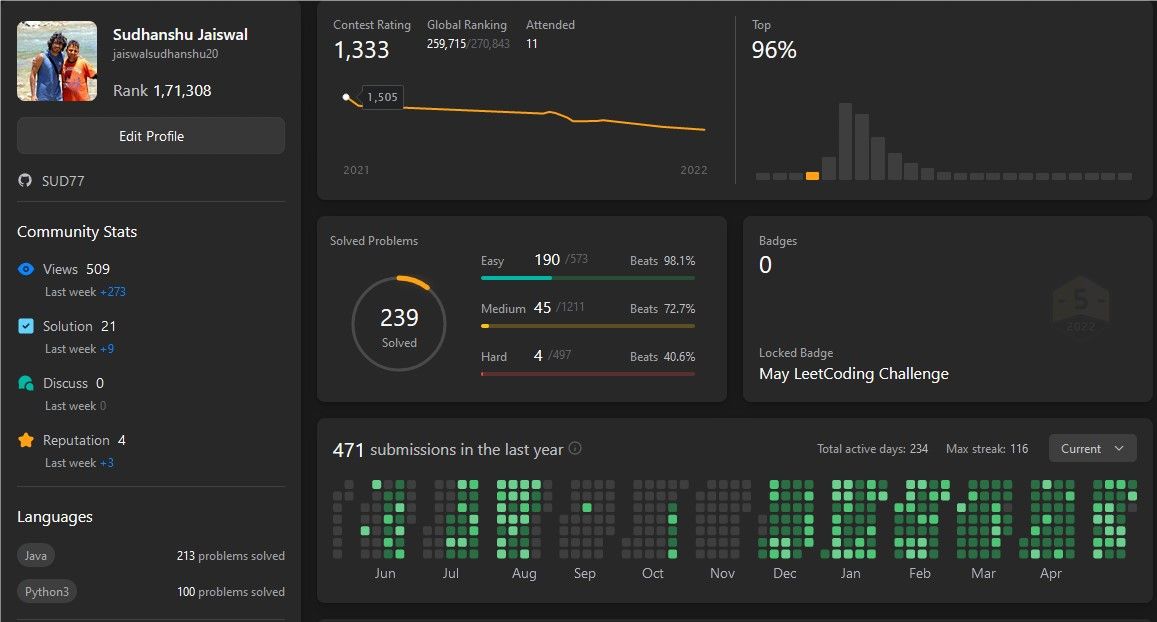Select the Python3 language tag
Viewport: 1157px width, 622px height.
click(46, 592)
